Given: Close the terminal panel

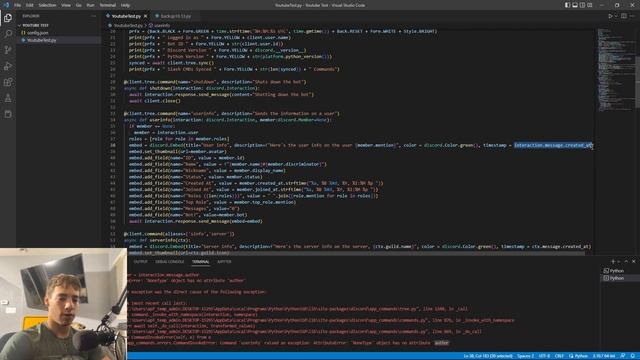Looking at the screenshot, I should pos(633,261).
